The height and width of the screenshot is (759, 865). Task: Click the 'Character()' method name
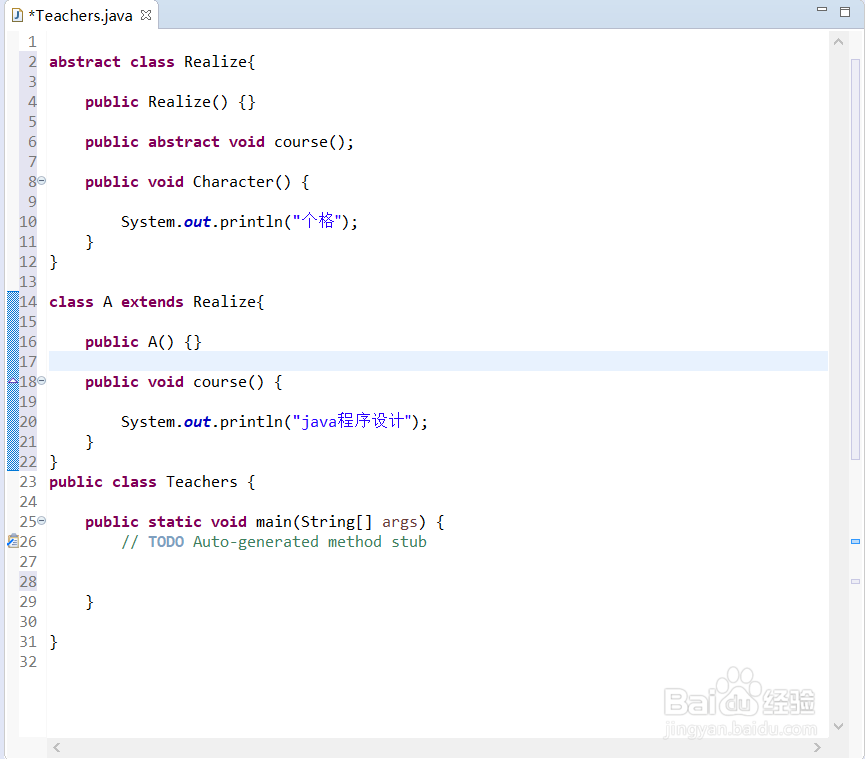coord(242,182)
